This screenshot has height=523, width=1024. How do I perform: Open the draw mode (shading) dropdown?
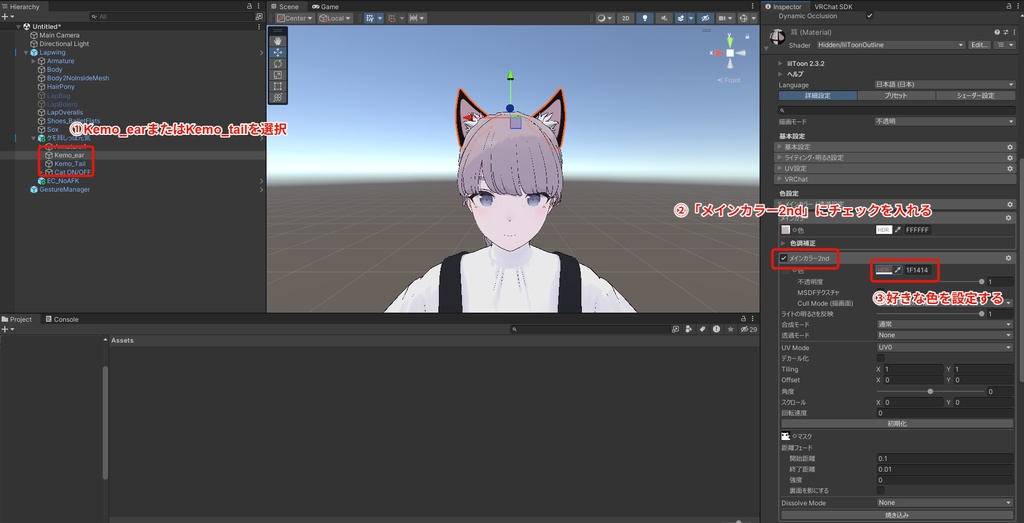(x=604, y=18)
